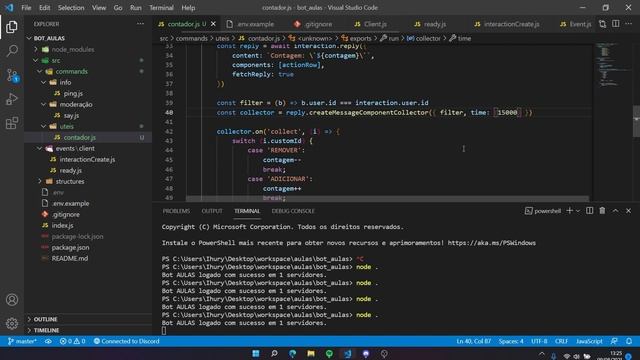Change Spaces: 4 indentation setting

(x=511, y=341)
